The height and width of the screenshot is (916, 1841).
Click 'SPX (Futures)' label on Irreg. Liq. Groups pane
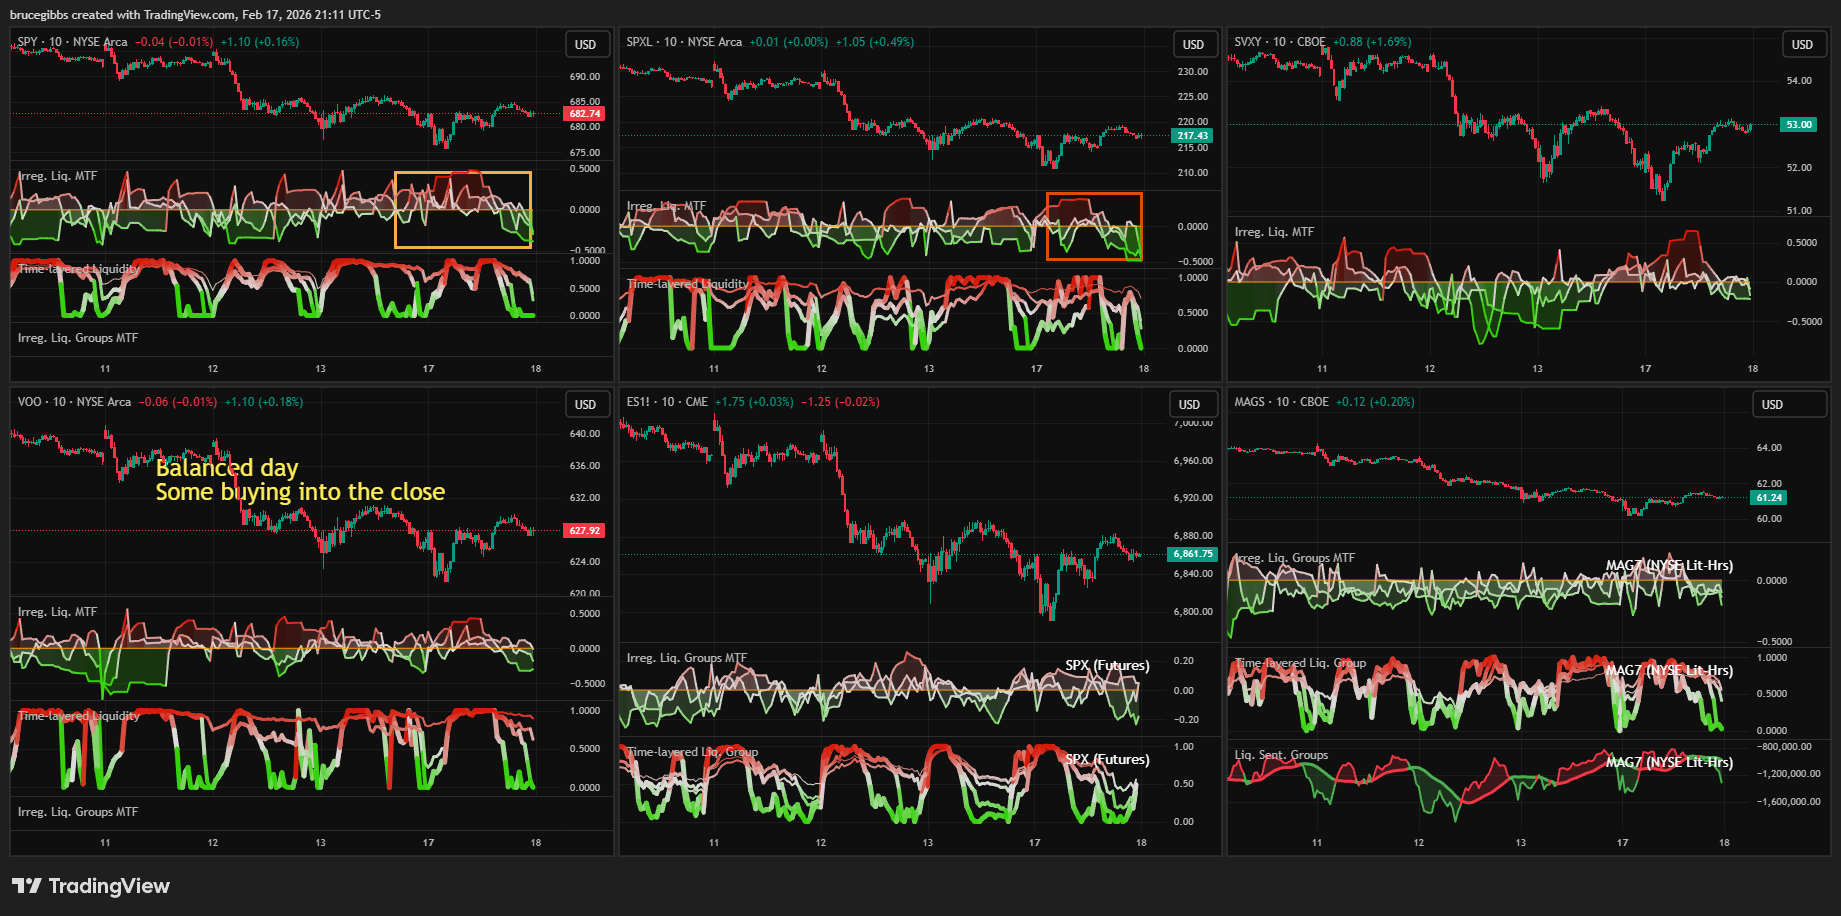tap(1107, 666)
